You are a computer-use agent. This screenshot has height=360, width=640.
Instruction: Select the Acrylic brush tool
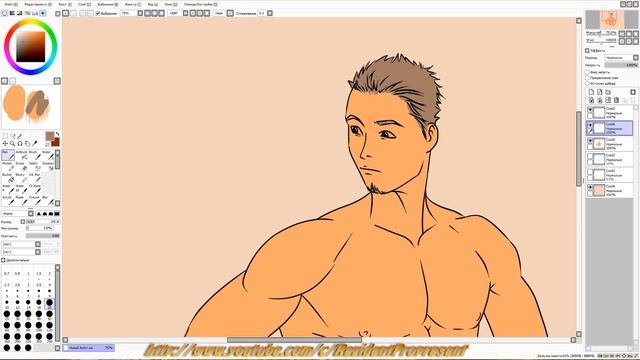(8, 200)
